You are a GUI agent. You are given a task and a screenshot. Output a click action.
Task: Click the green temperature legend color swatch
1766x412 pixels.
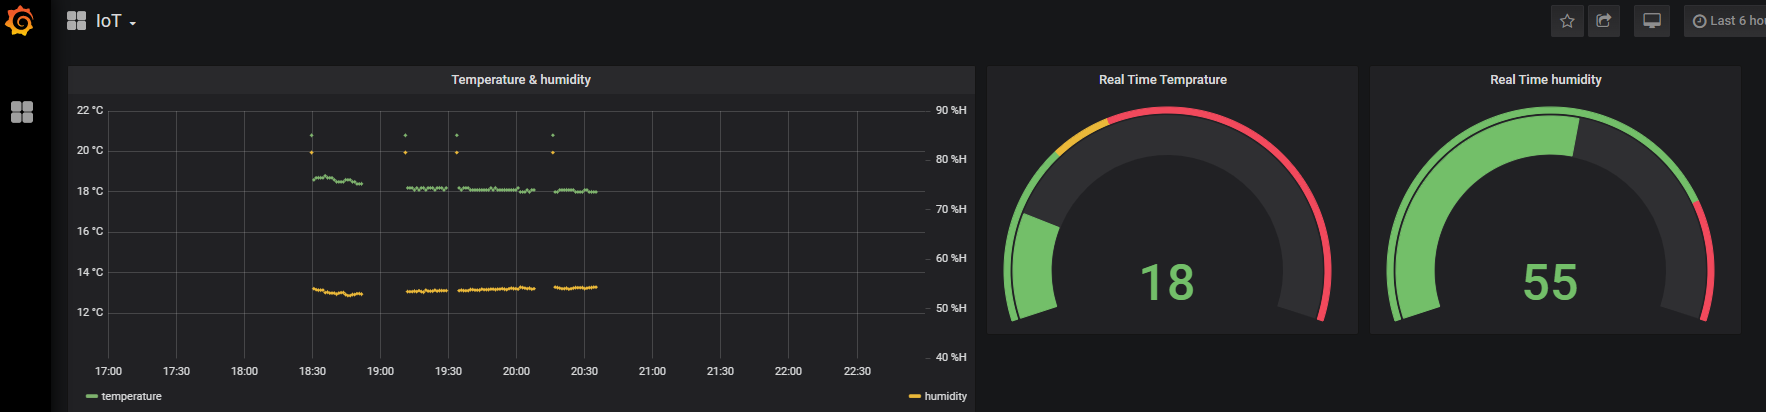click(x=92, y=397)
